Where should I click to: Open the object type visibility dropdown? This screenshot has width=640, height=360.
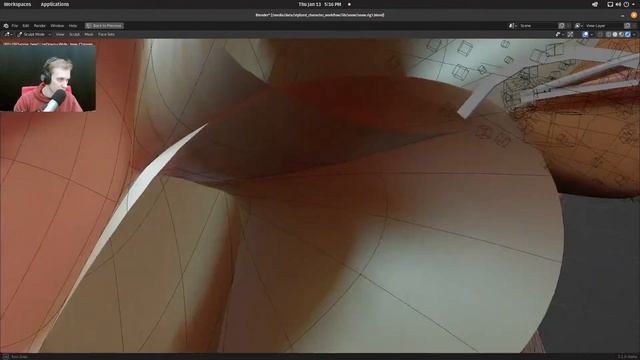(x=559, y=34)
